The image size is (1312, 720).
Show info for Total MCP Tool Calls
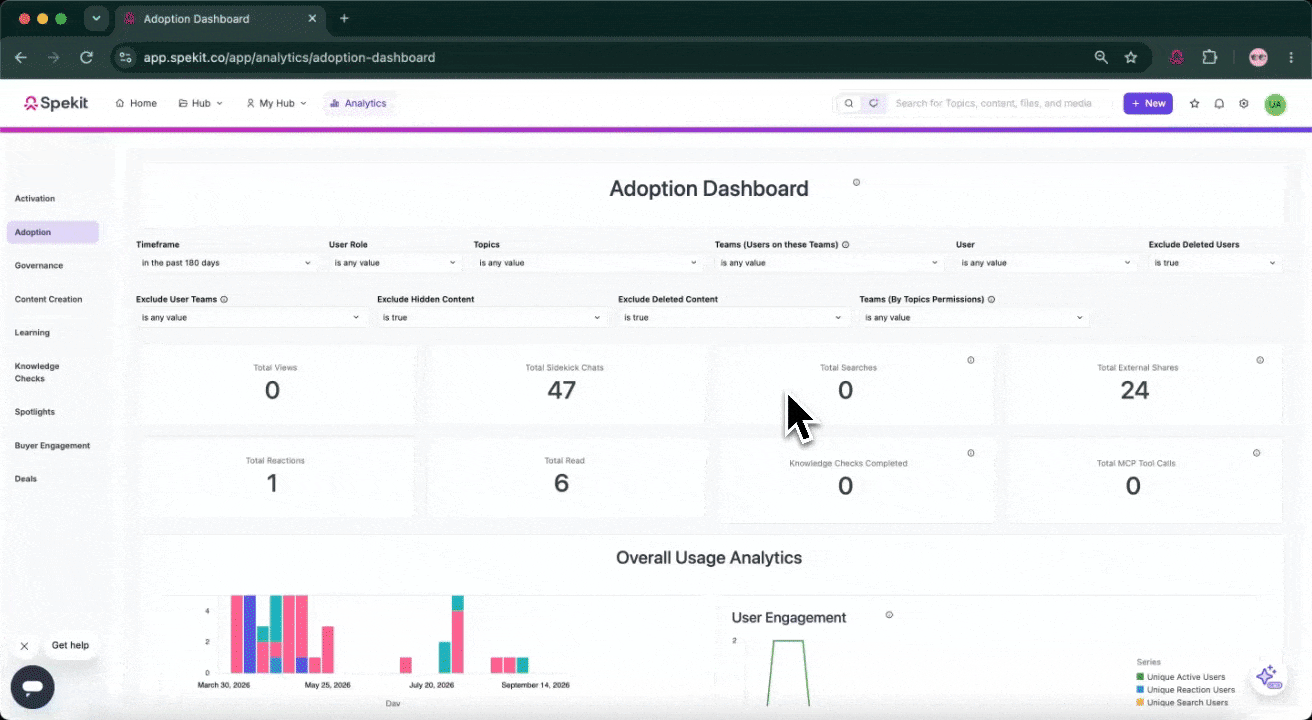(1256, 453)
